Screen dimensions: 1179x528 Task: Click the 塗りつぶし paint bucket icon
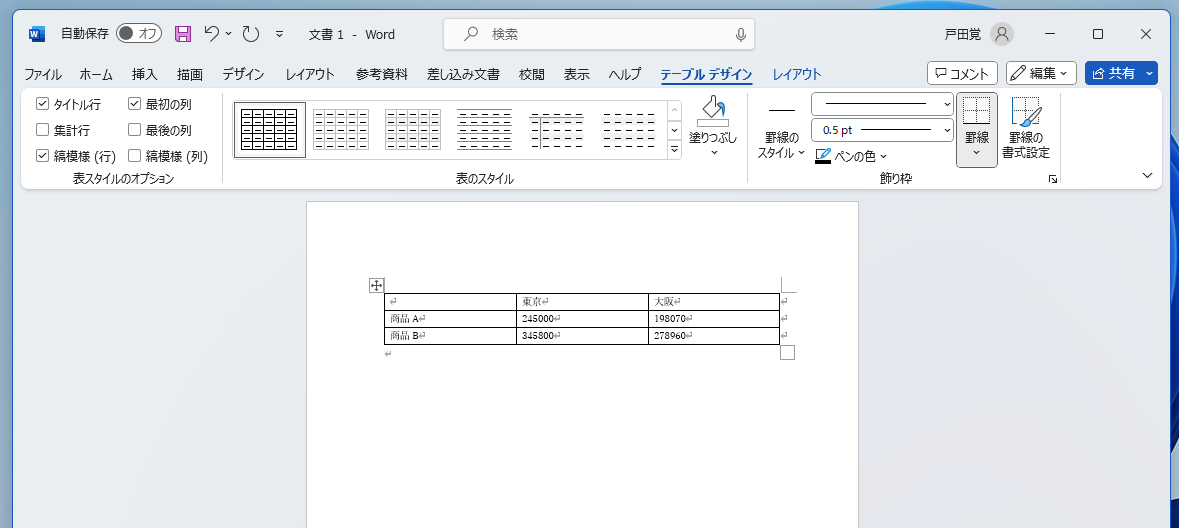pyautogui.click(x=713, y=111)
